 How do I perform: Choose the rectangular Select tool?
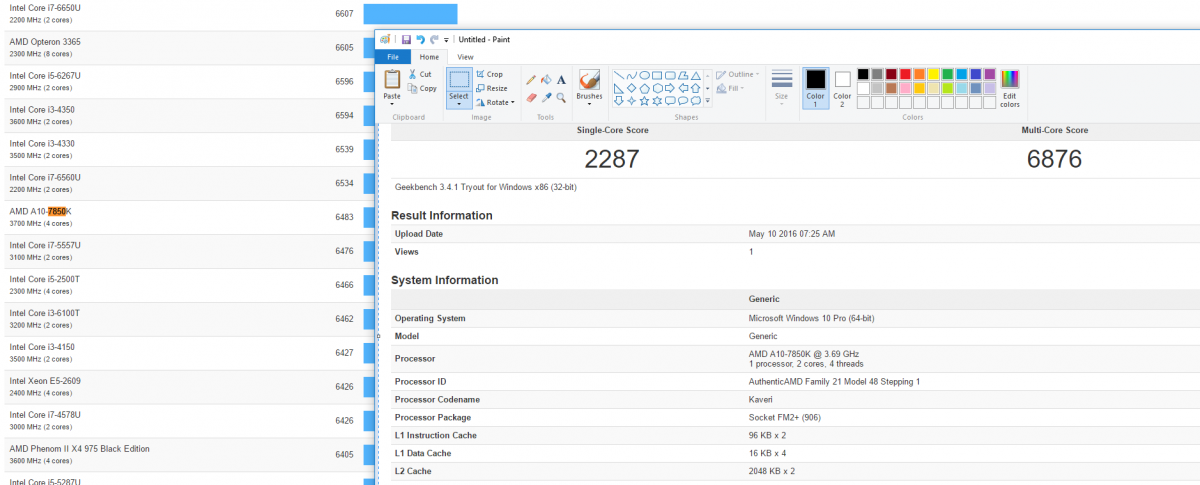point(459,79)
